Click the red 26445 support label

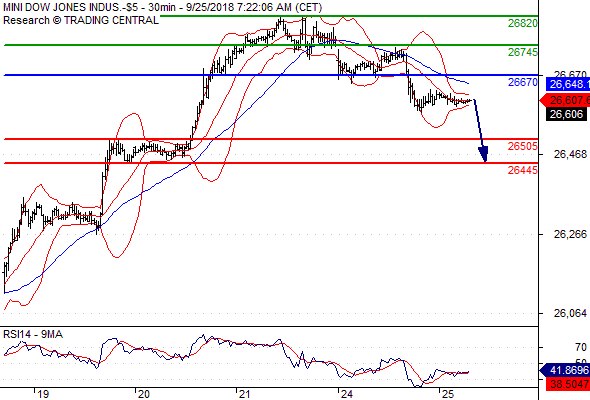pyautogui.click(x=523, y=170)
